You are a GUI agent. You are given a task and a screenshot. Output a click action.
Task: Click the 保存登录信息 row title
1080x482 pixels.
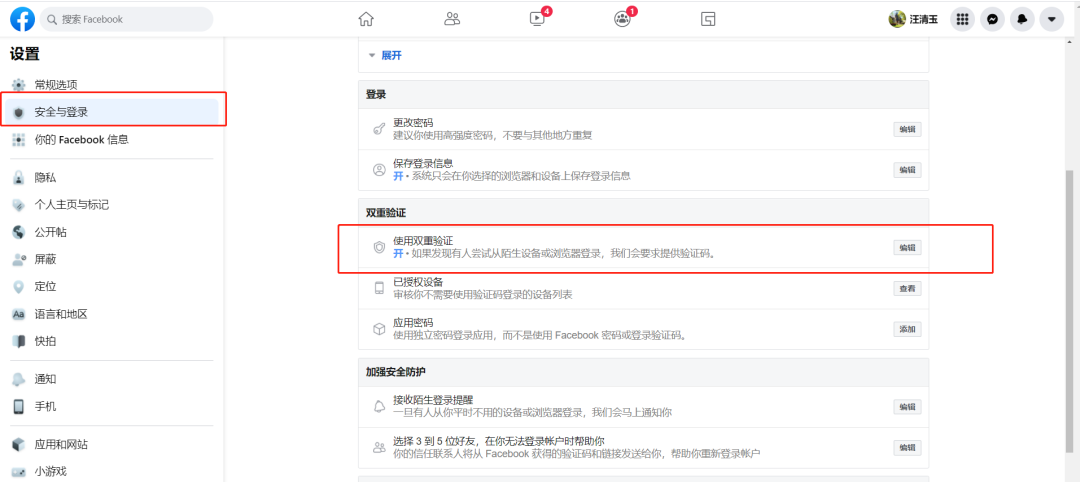coord(423,163)
